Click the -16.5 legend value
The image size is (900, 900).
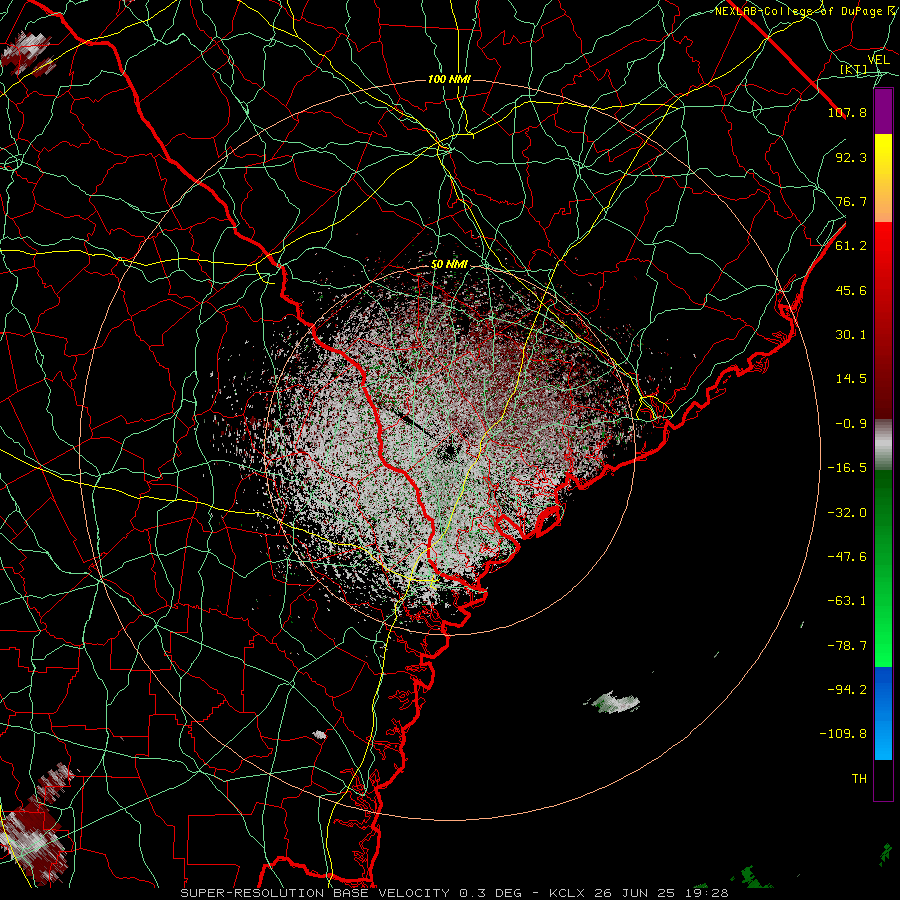(847, 468)
